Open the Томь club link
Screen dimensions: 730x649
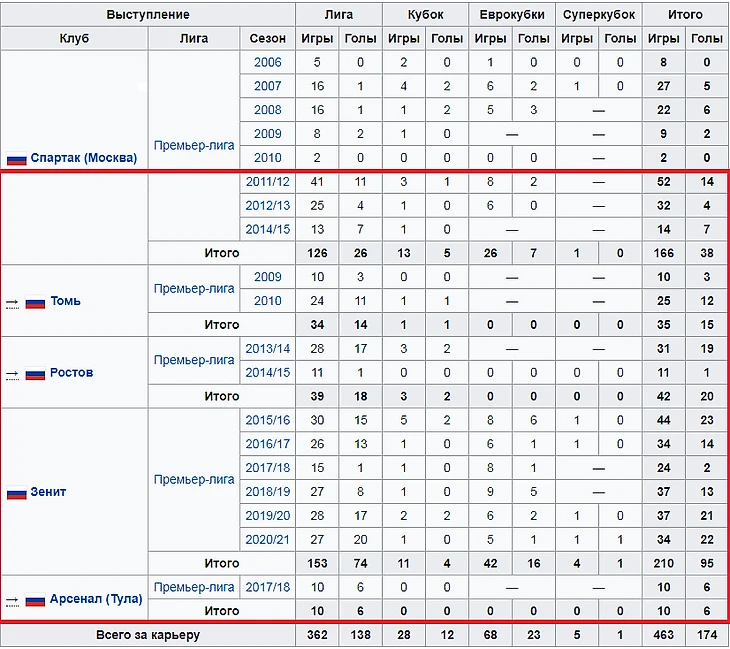pyautogui.click(x=66, y=301)
